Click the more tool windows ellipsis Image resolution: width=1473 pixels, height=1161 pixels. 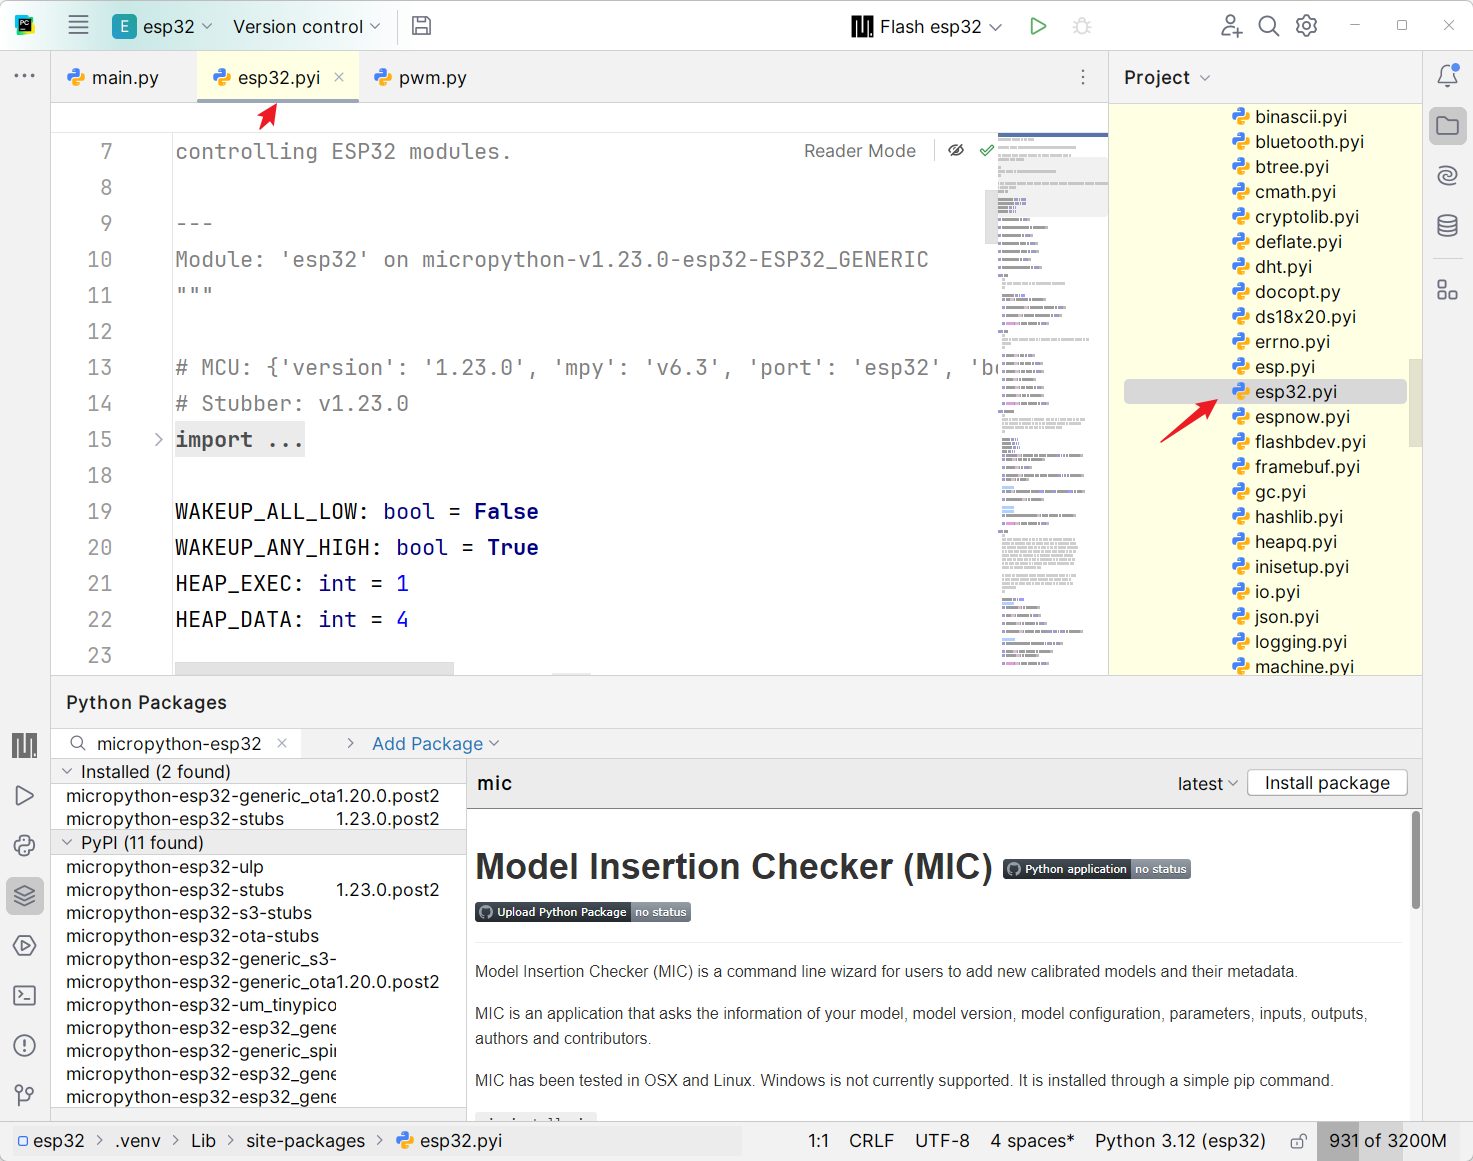click(24, 76)
